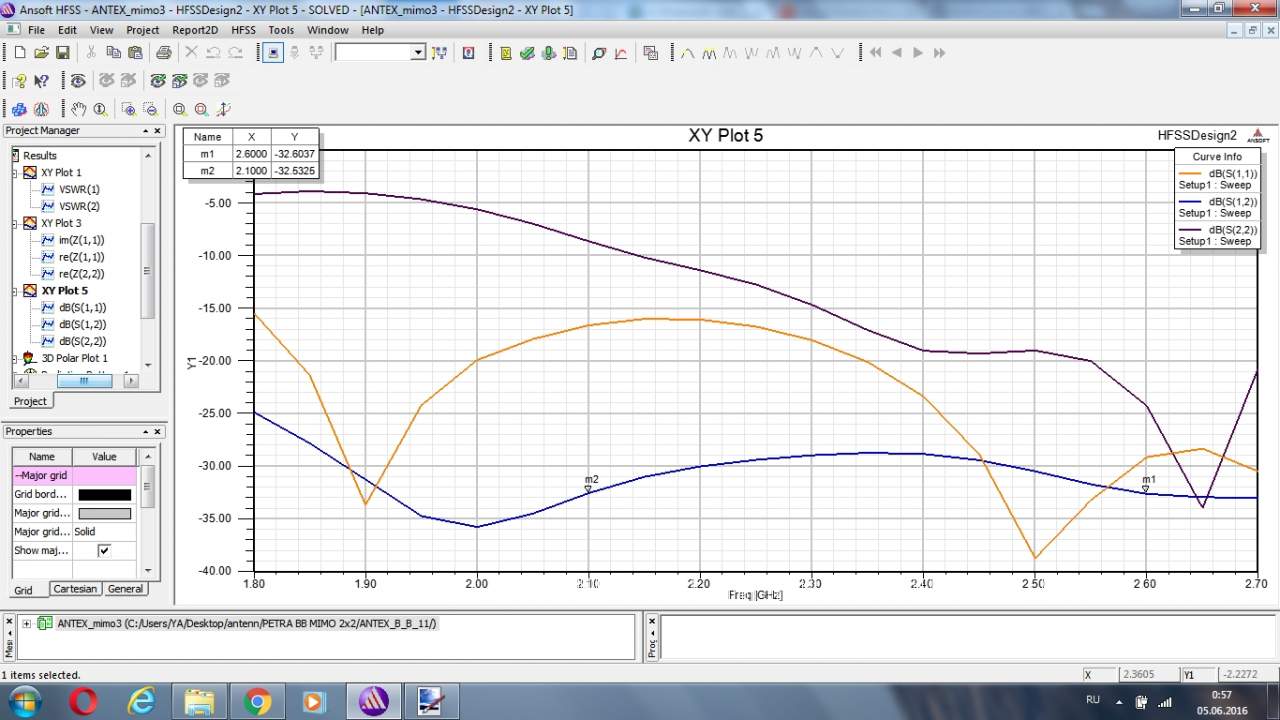Click the Zoom In magnifier icon
The image size is (1280, 720).
[x=128, y=109]
